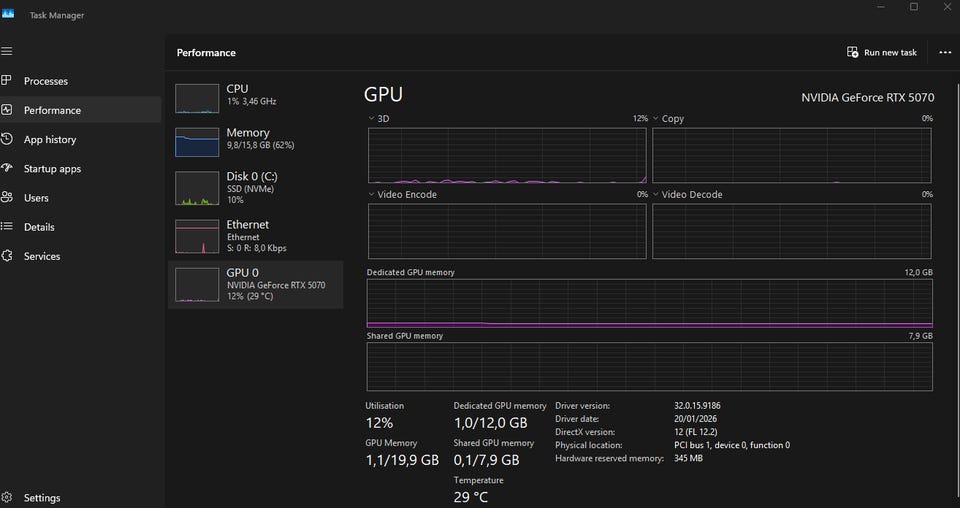This screenshot has height=508, width=960.
Task: Select Disk 0 (C:) performance entry
Action: coord(256,187)
